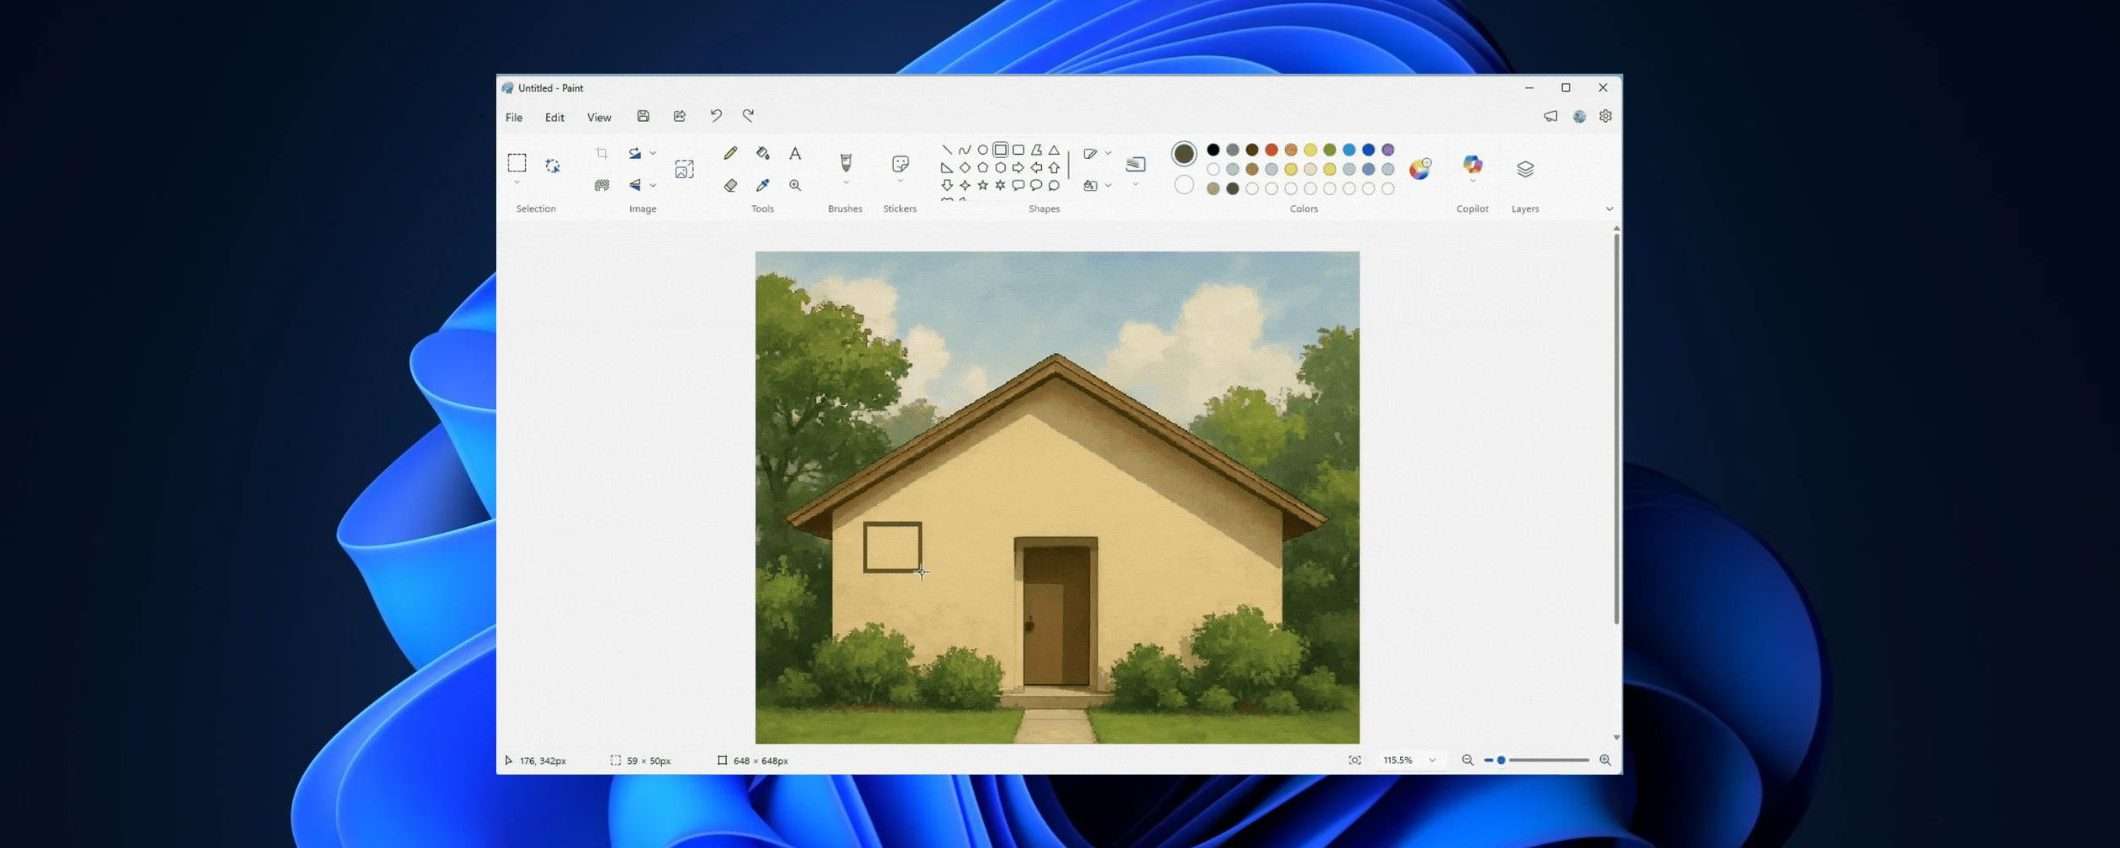The image size is (2120, 848).
Task: Open the line Size selector
Action: (x=1136, y=166)
